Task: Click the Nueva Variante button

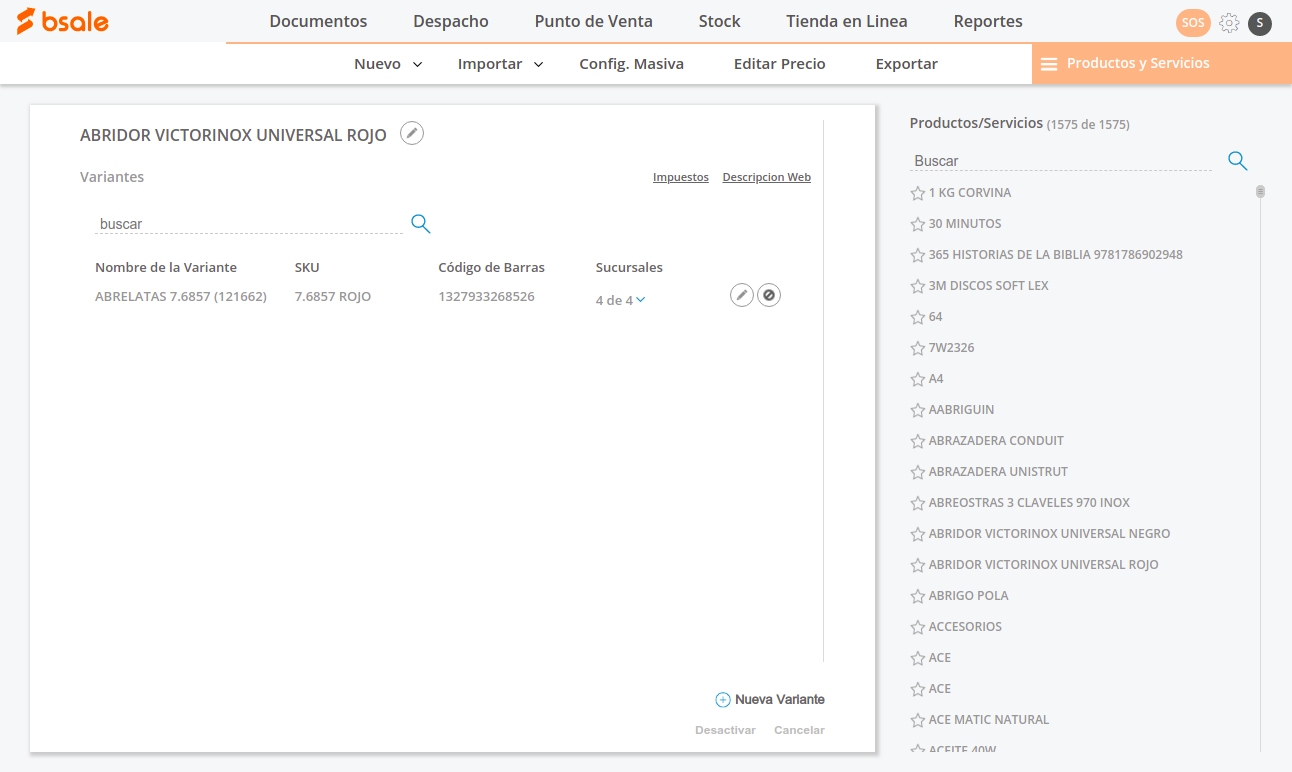Action: pyautogui.click(x=770, y=700)
